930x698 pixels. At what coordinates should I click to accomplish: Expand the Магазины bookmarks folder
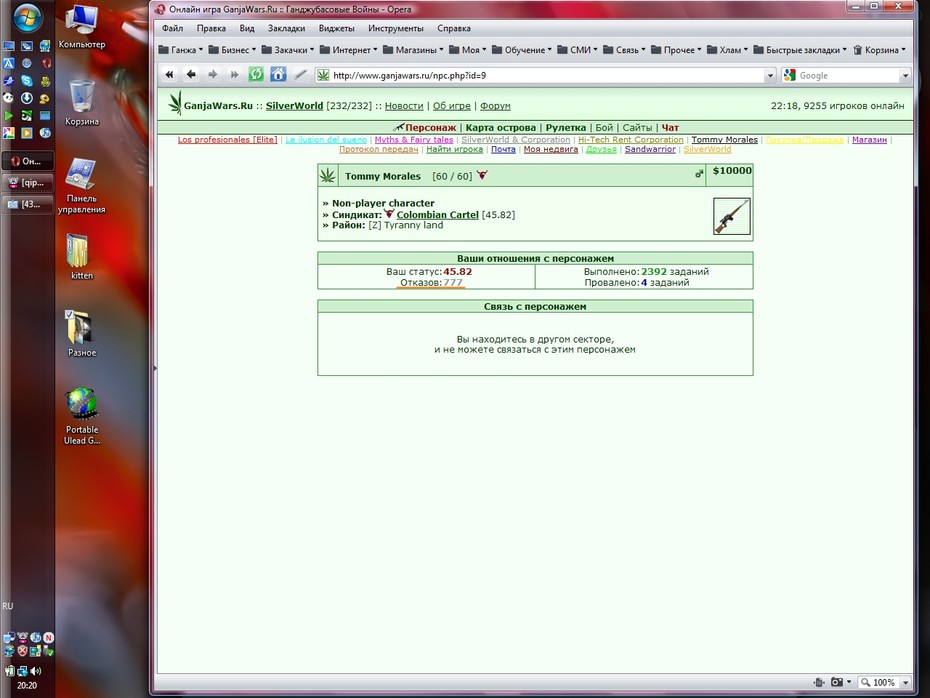click(413, 50)
